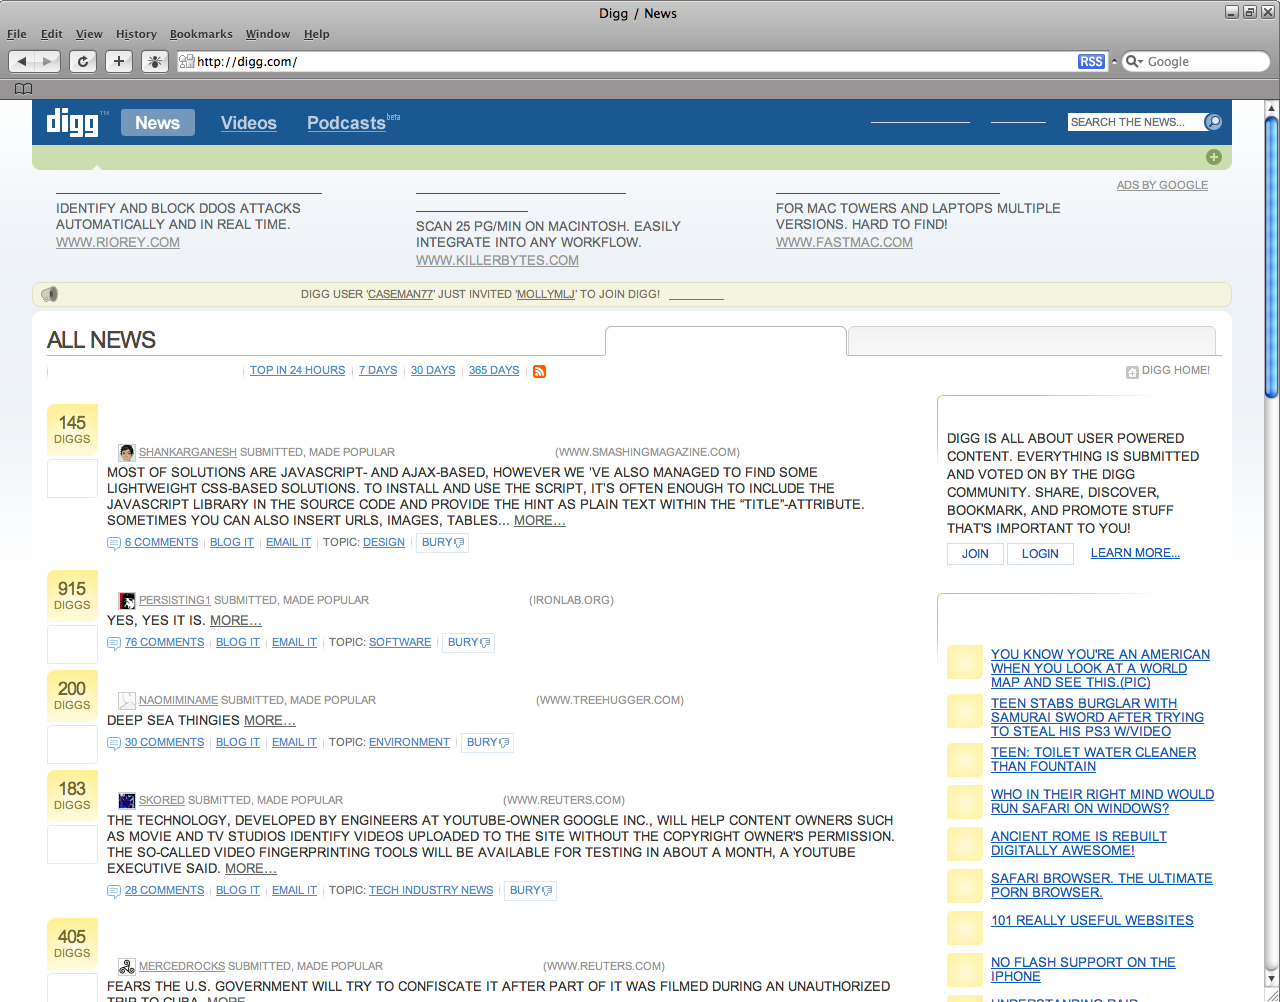The image size is (1280, 1002).
Task: Add a bookmark with the plus button
Action: 119,62
